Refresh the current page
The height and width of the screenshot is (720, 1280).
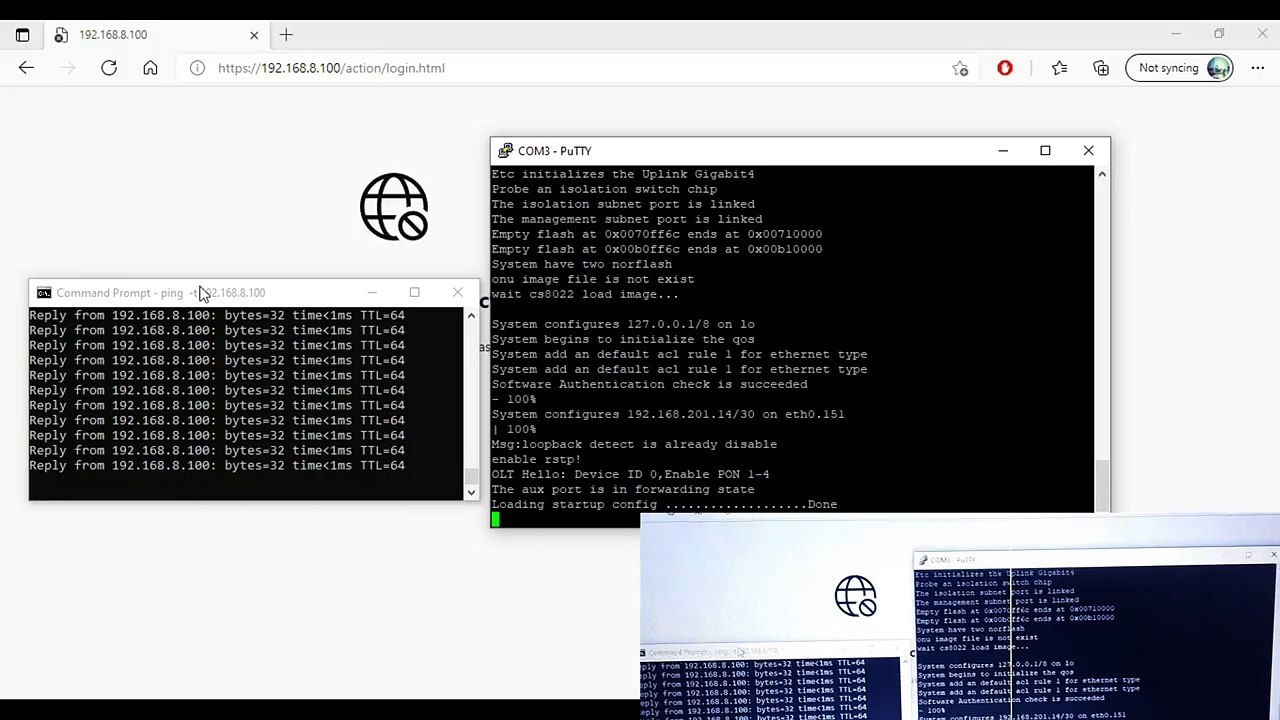coord(109,68)
